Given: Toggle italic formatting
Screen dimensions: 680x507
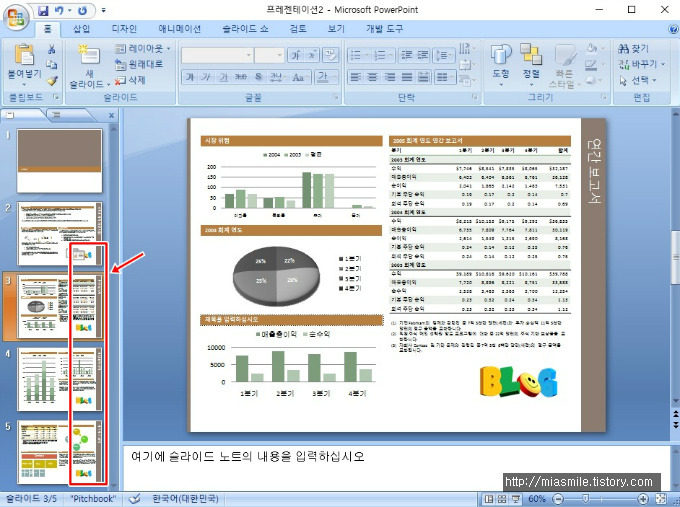Looking at the screenshot, I should click(x=206, y=77).
